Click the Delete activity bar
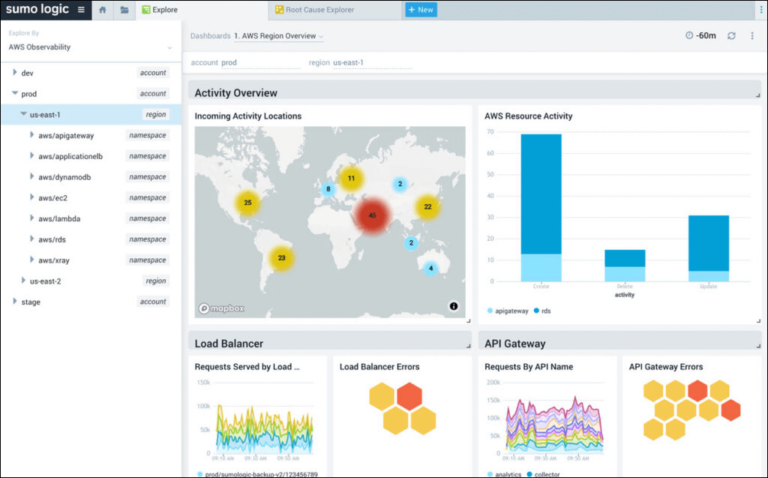This screenshot has height=478, width=768. coord(625,266)
